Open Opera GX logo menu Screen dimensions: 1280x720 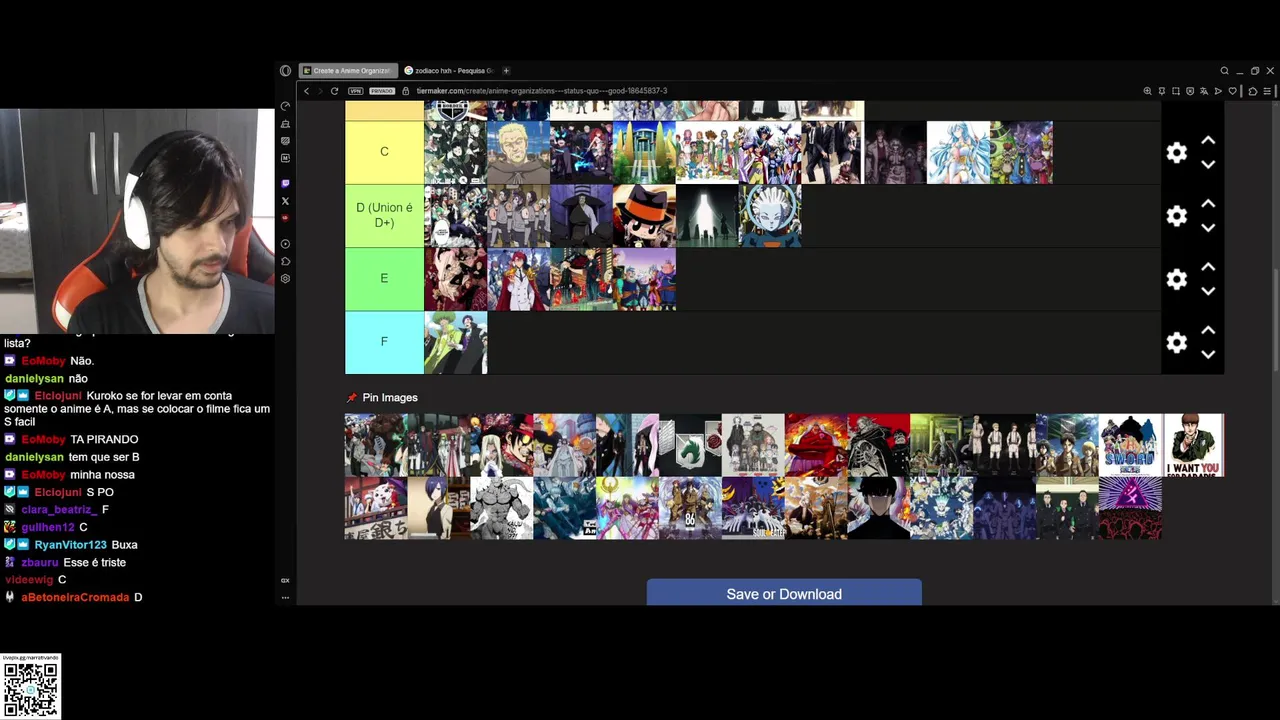coord(285,71)
